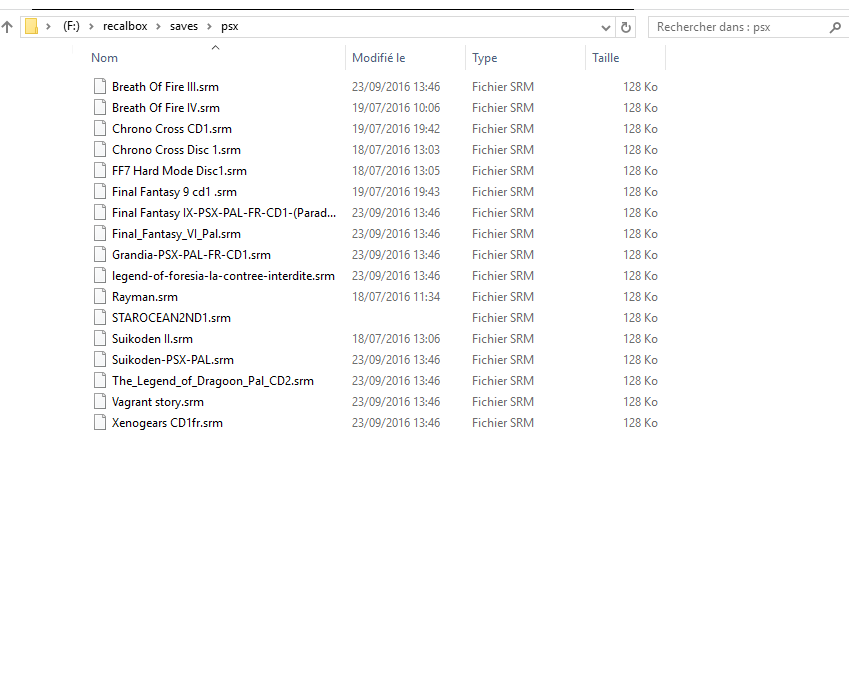Expand chevron after saves breadcrumb

click(x=209, y=26)
